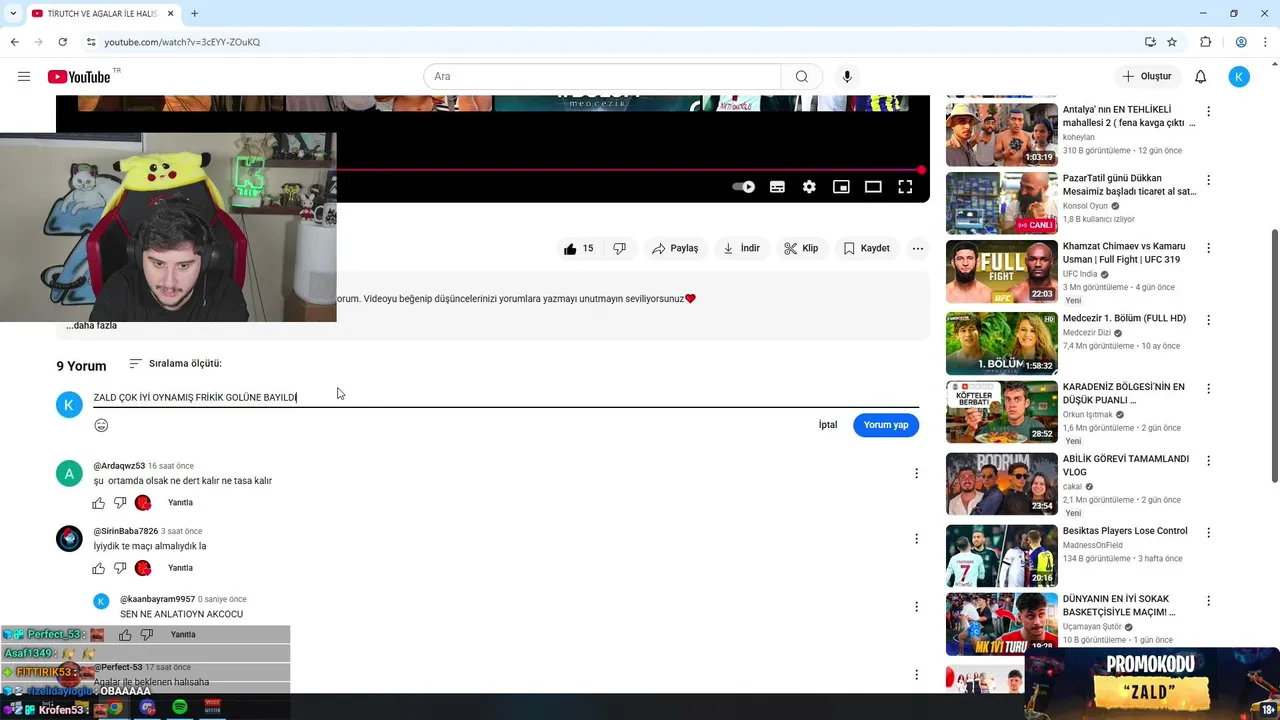Open the YouTube guide hamburger menu
1280x720 pixels.
(x=24, y=77)
